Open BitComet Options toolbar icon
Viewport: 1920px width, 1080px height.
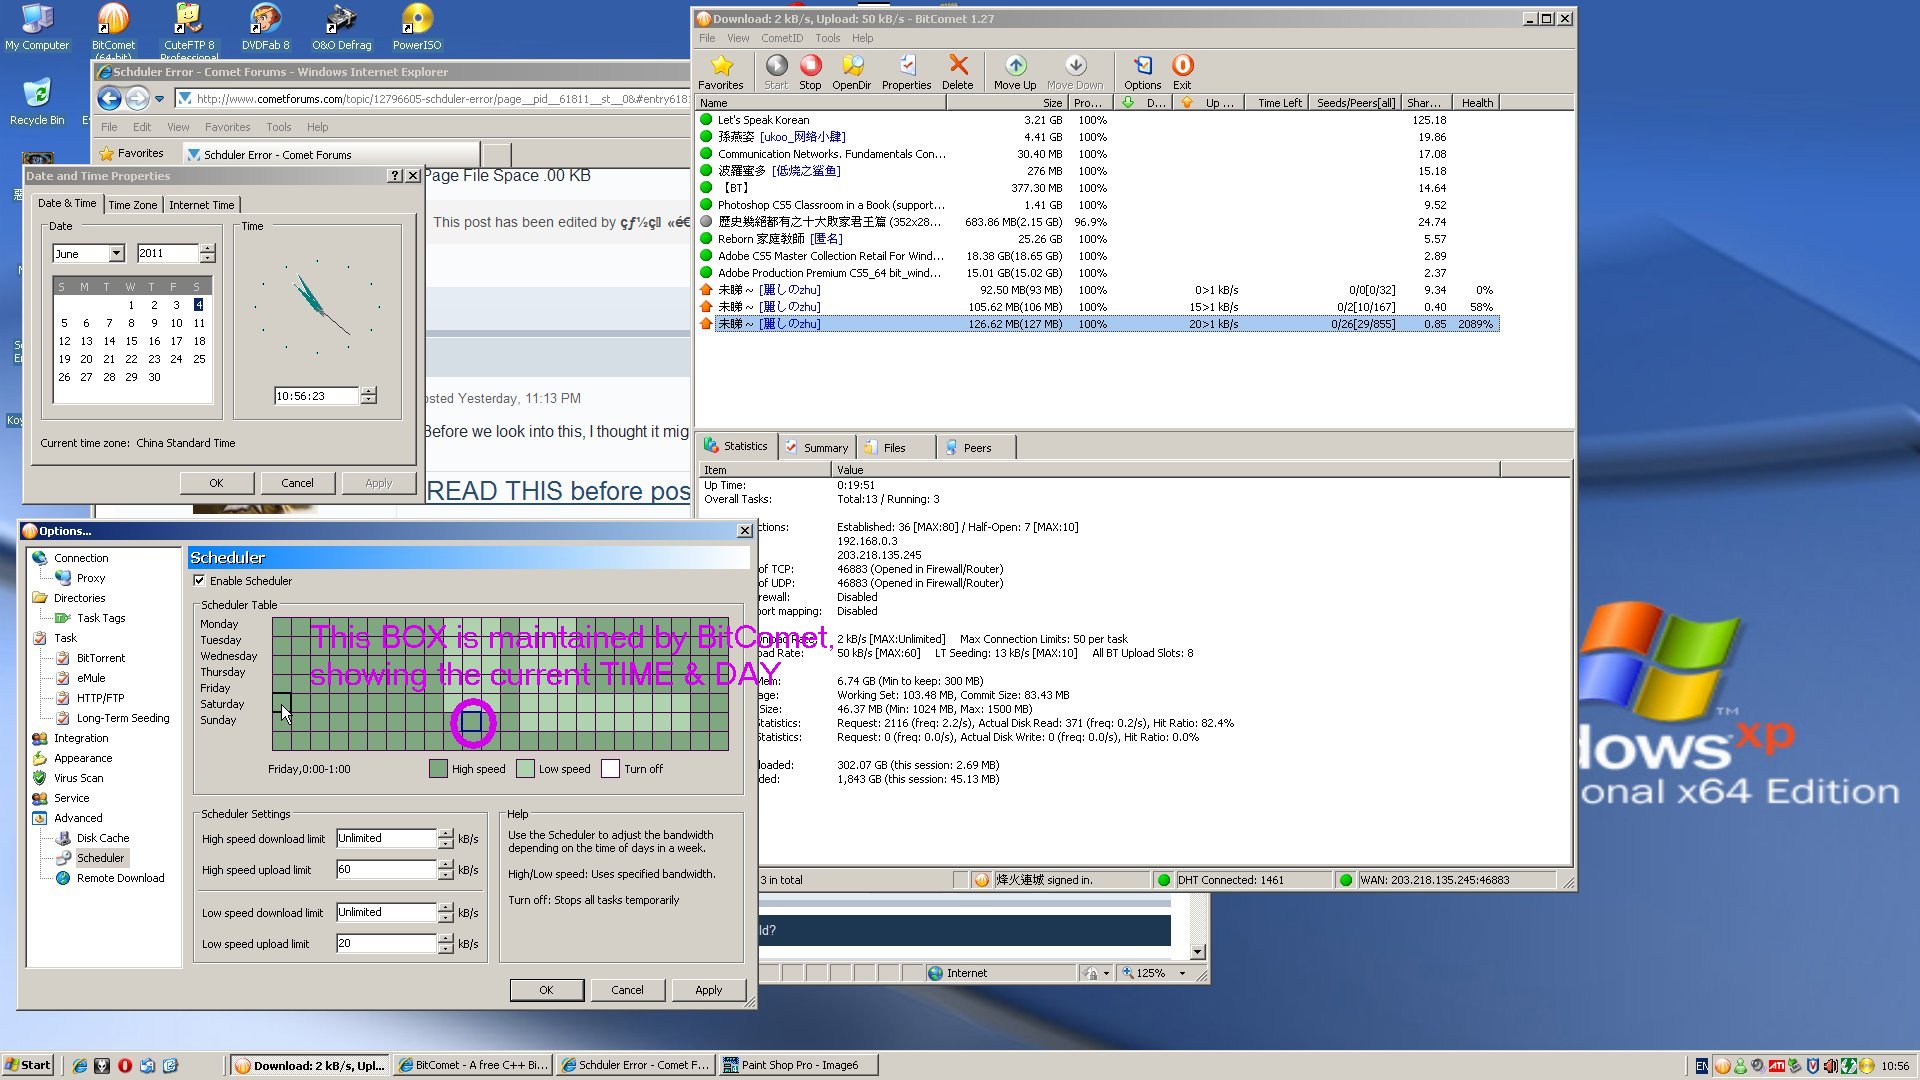[x=1142, y=66]
